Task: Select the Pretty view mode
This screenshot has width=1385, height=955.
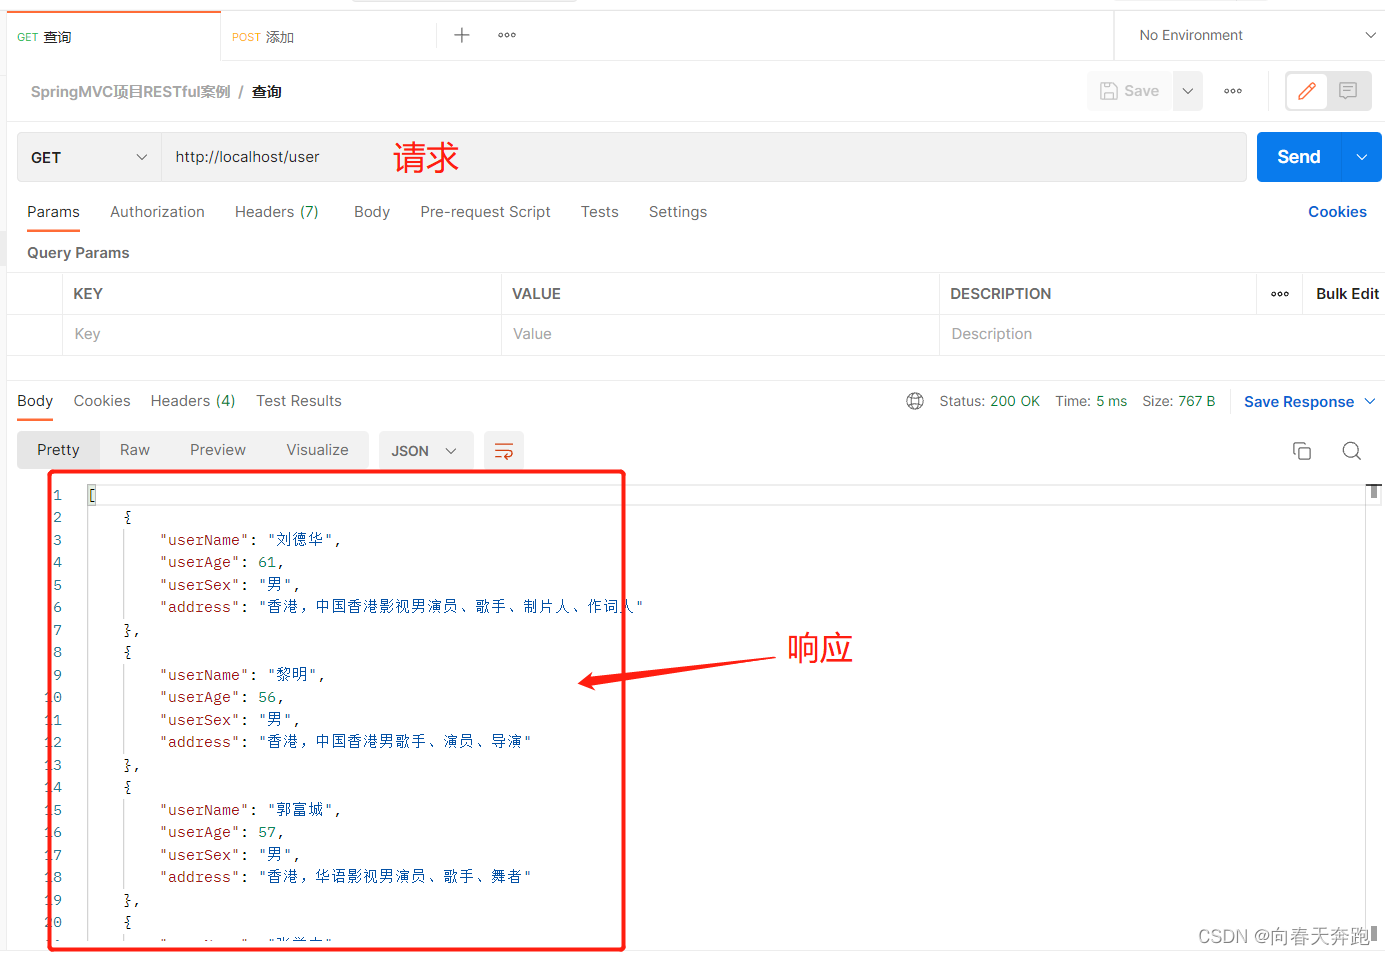Action: click(x=58, y=450)
